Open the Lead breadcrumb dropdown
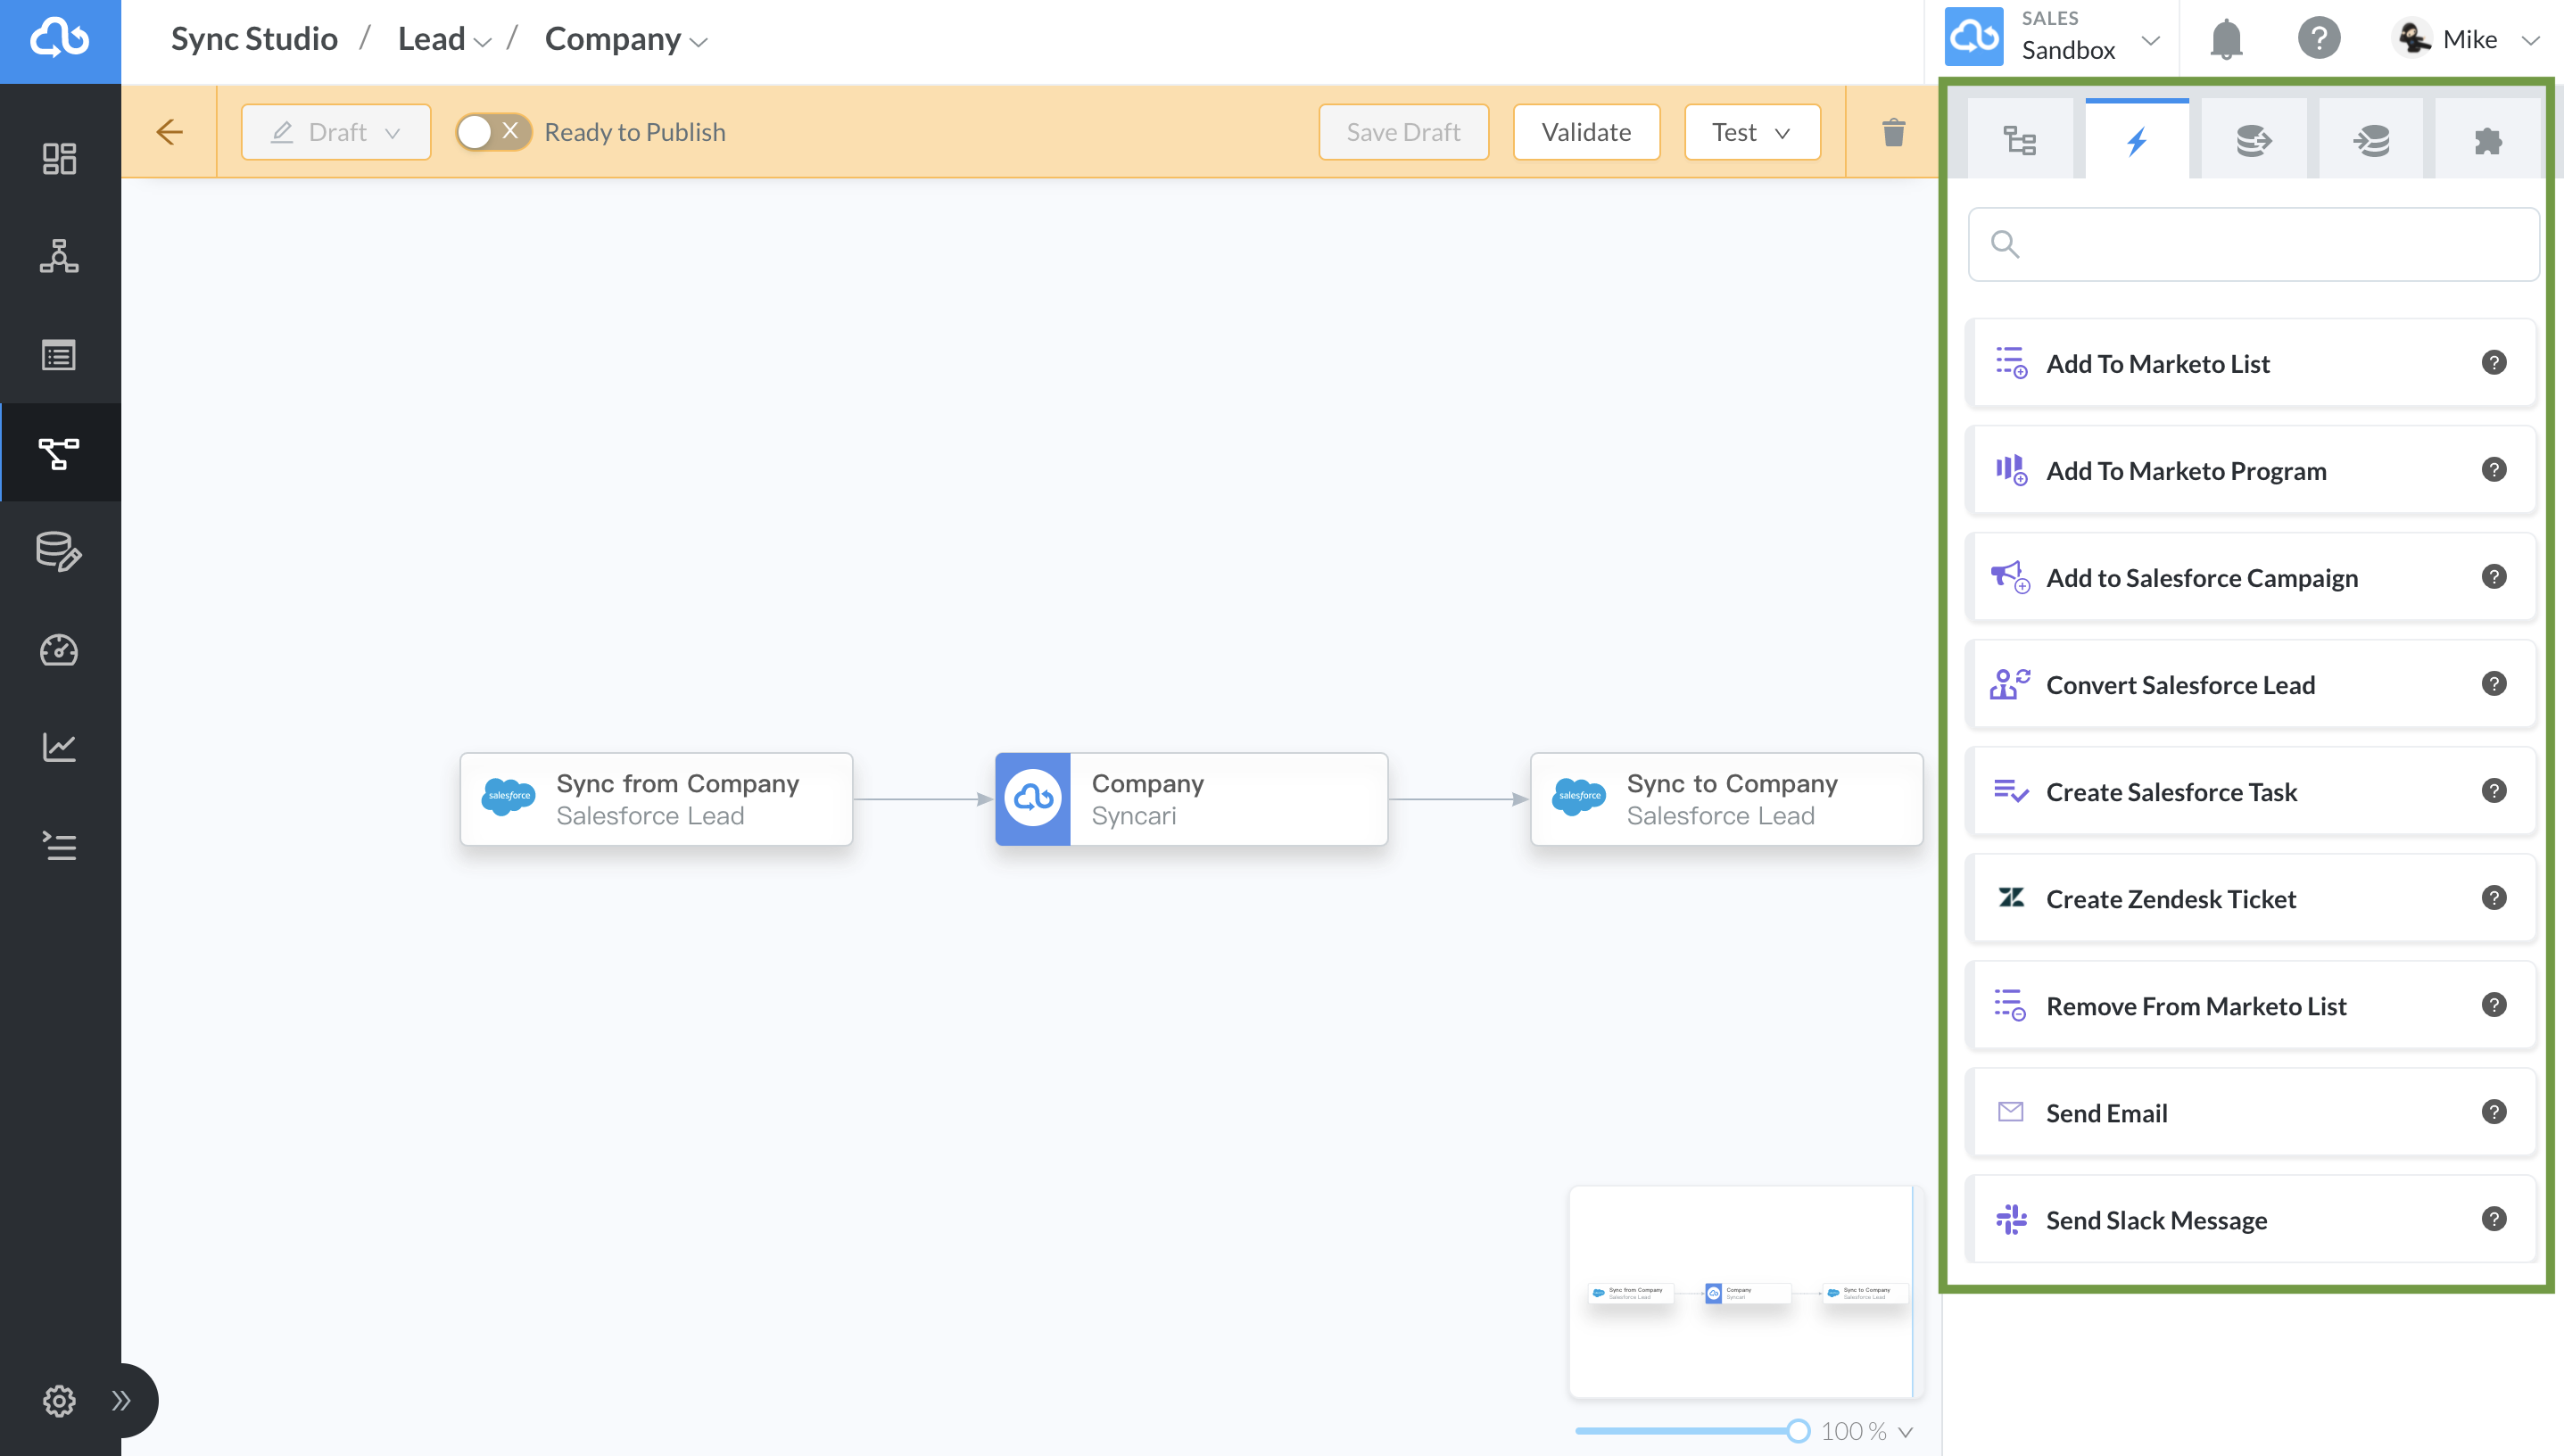Viewport: 2564px width, 1456px height. pos(484,41)
